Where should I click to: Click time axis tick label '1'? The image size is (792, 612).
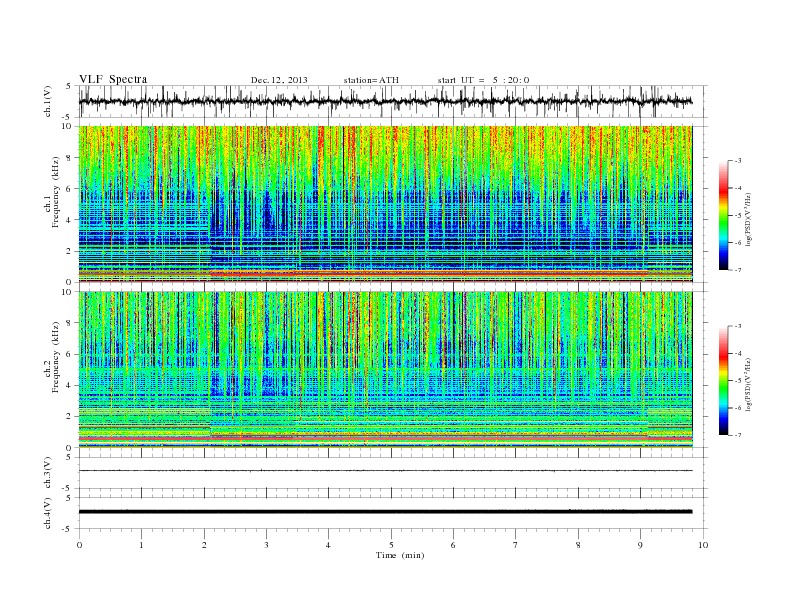pyautogui.click(x=141, y=545)
